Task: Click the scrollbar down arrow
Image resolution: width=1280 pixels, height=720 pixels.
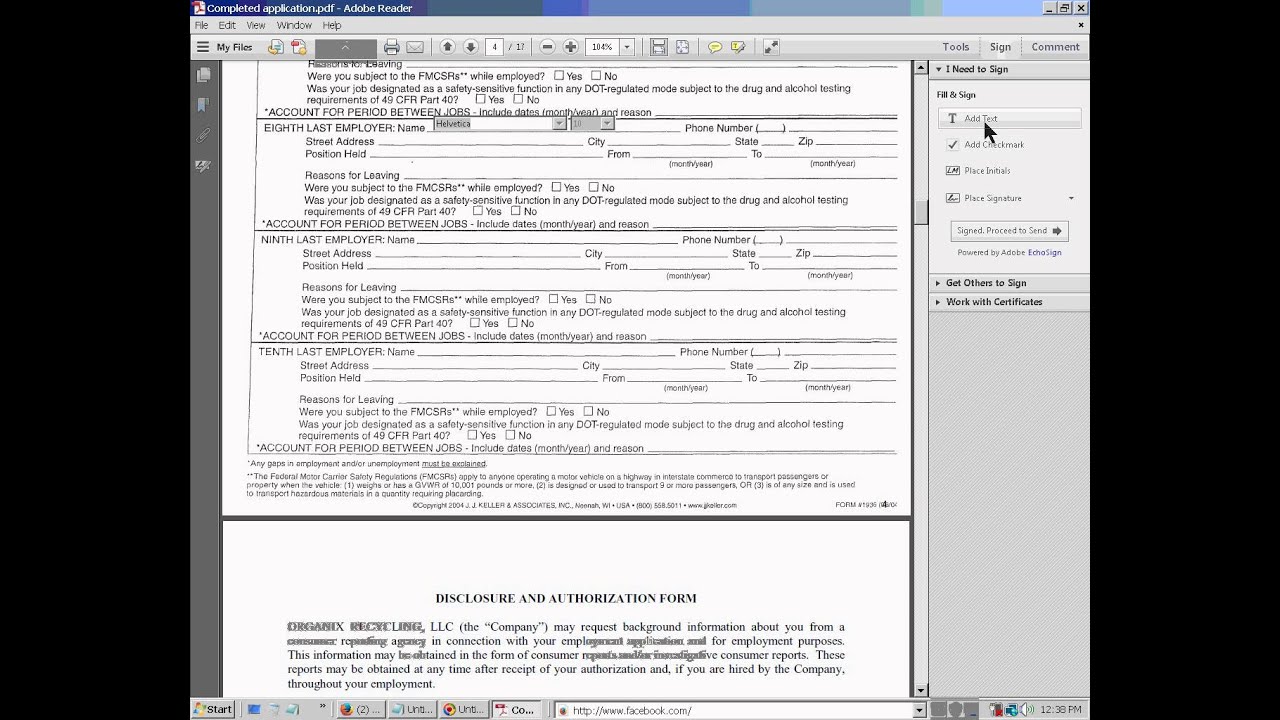Action: (x=921, y=690)
